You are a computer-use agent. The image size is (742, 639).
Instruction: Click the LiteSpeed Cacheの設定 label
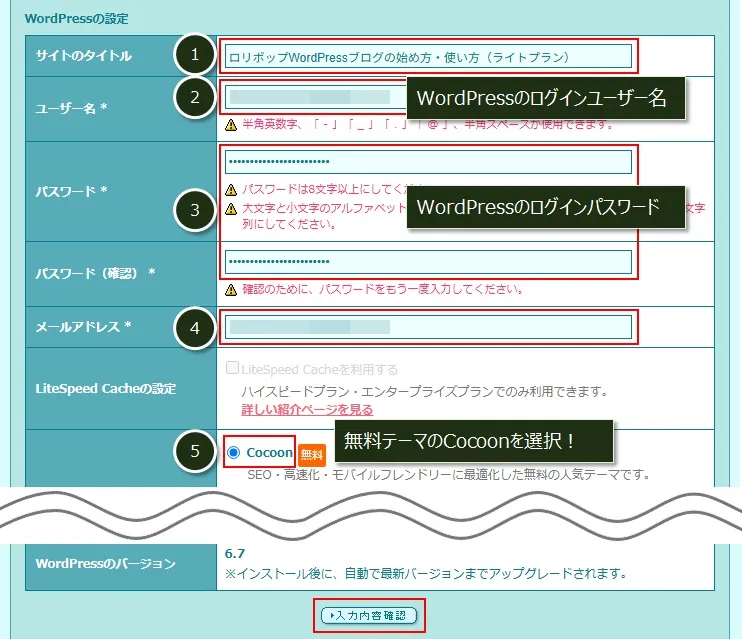pos(106,389)
